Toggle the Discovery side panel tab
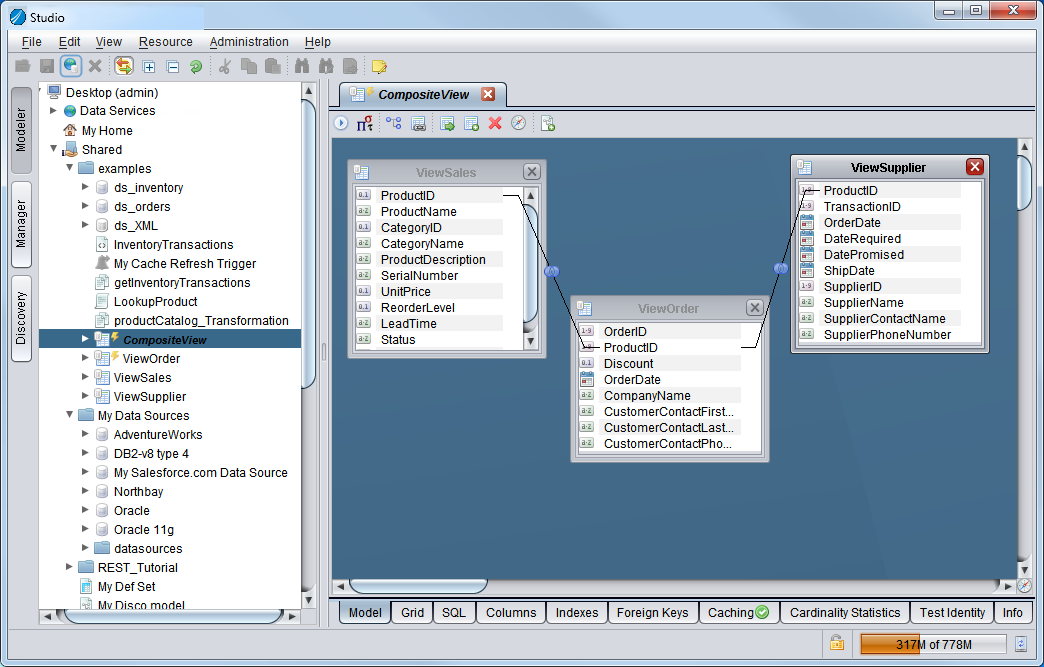The height and width of the screenshot is (667, 1044). tap(22, 318)
